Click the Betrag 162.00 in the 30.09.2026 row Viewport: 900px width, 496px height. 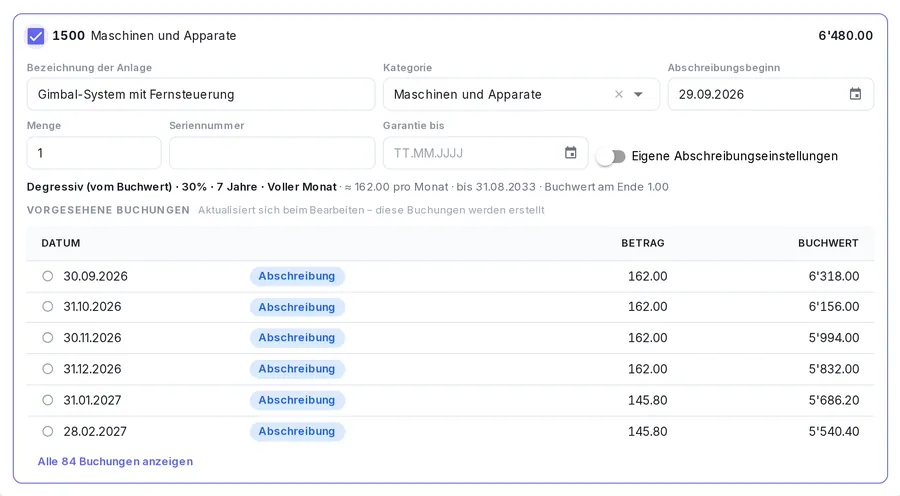pos(647,276)
